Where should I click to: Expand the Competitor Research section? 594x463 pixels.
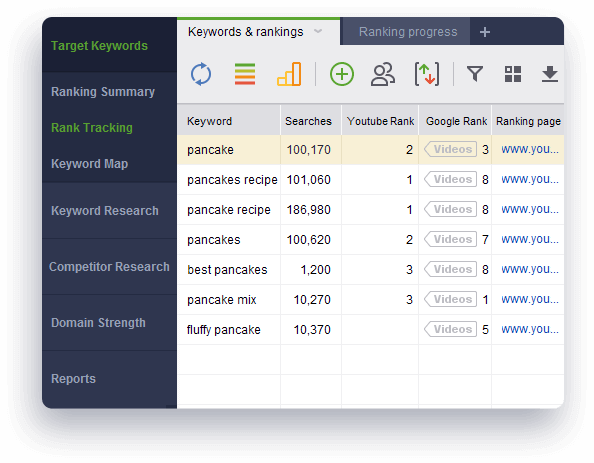coord(109,267)
